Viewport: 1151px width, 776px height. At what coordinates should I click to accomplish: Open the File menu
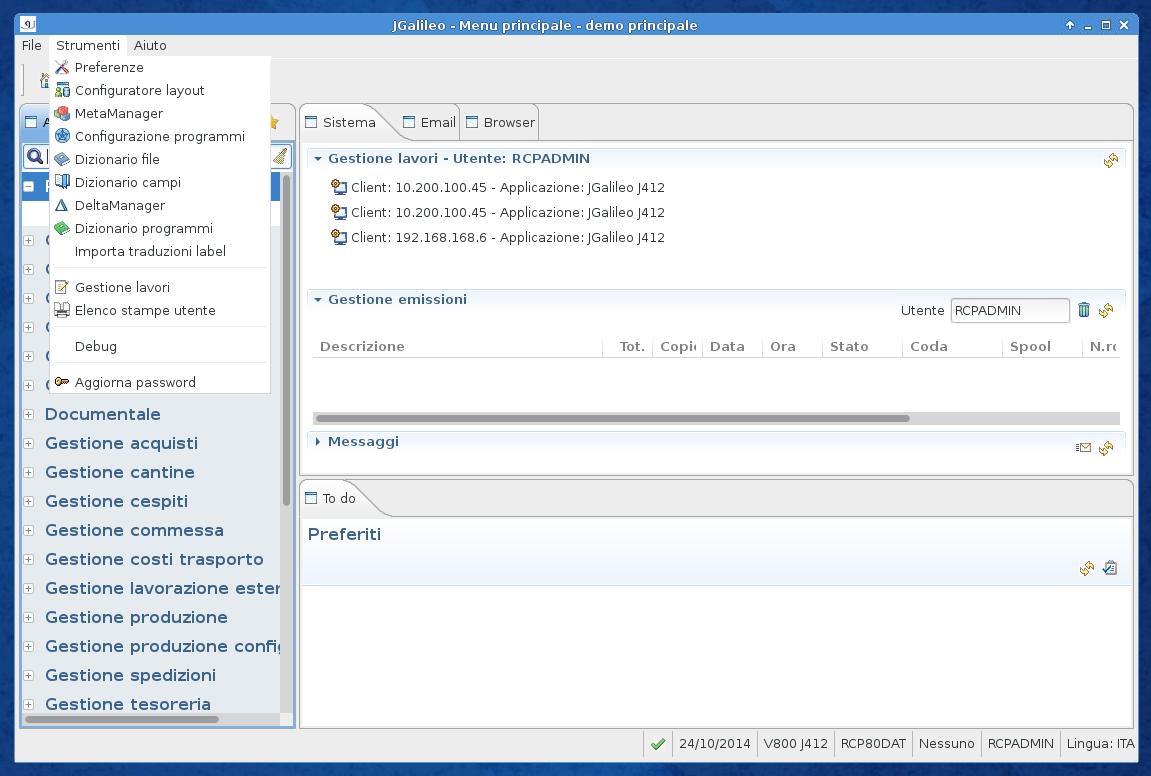[32, 46]
